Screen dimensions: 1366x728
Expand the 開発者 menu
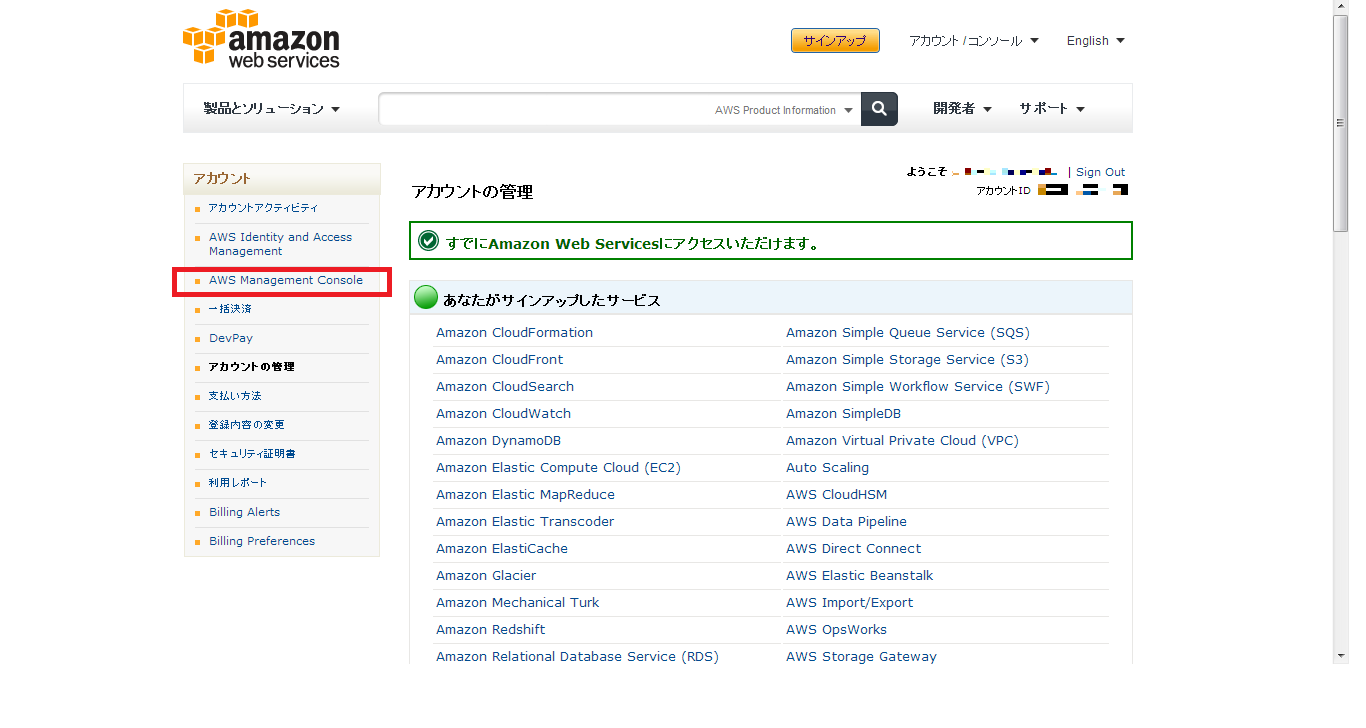coord(963,109)
